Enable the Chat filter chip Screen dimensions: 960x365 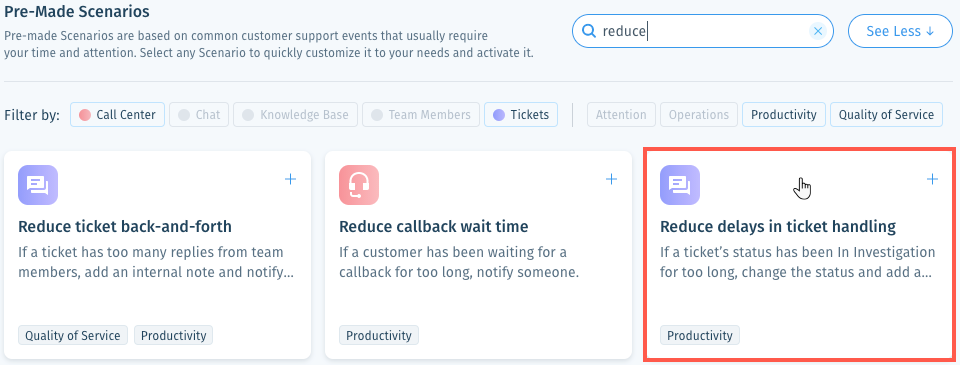(199, 115)
